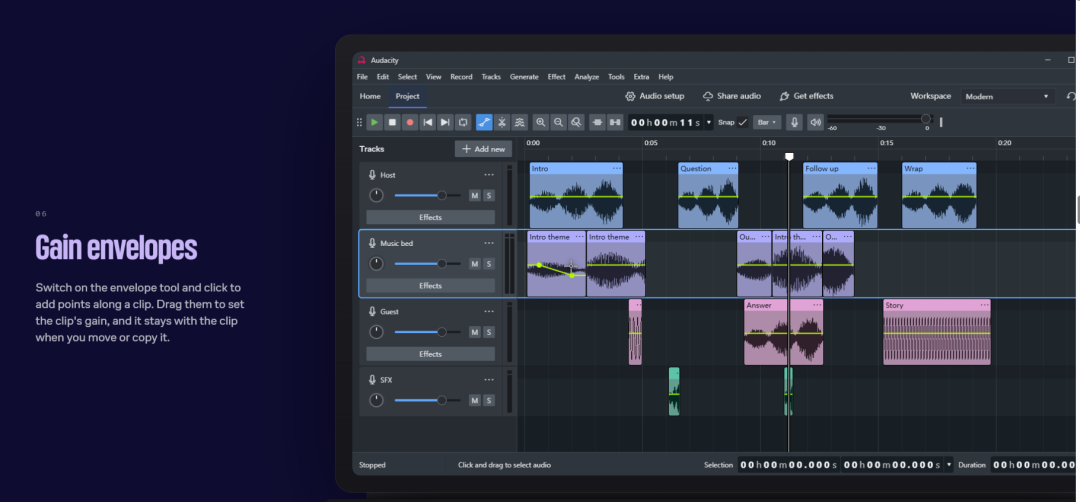Open the Edit menu
The height and width of the screenshot is (502, 1080).
383,77
